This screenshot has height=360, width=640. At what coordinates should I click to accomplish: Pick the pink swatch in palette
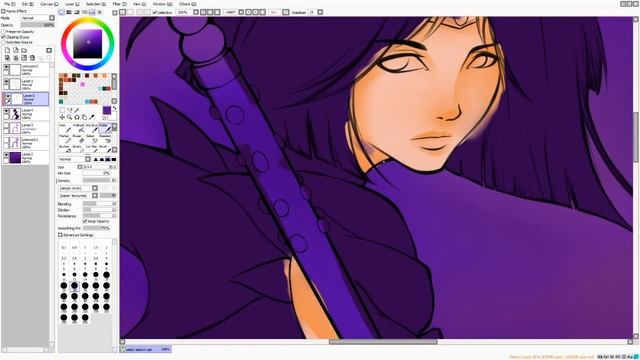tap(82, 84)
